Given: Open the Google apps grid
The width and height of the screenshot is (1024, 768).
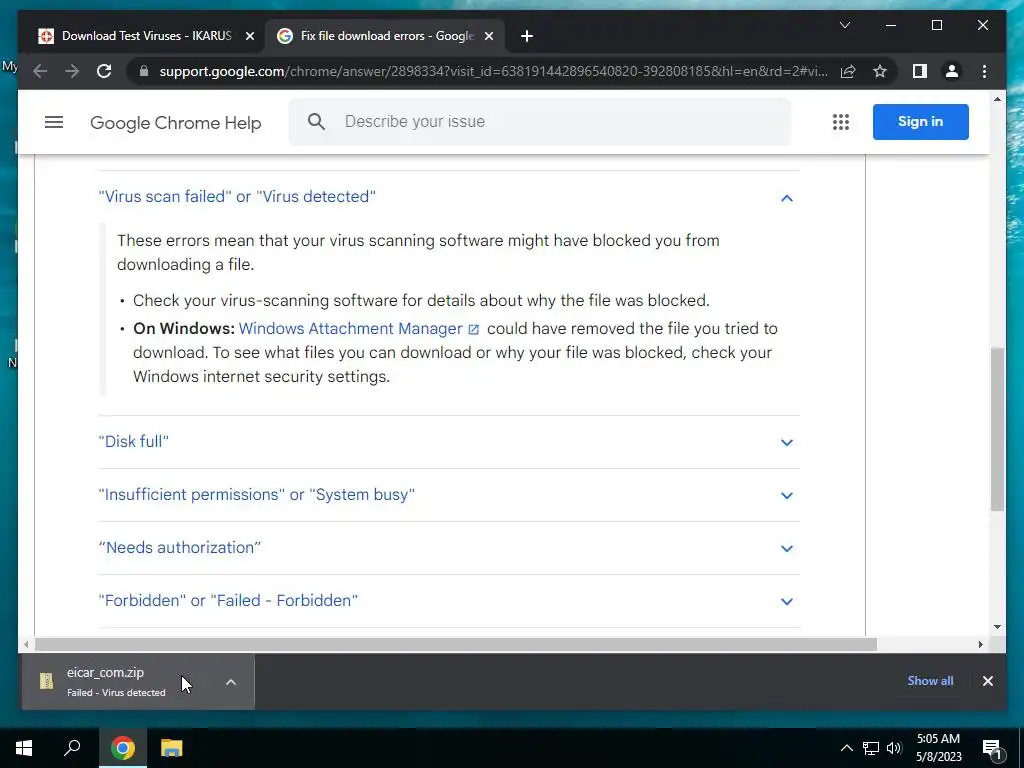Looking at the screenshot, I should click(x=840, y=122).
